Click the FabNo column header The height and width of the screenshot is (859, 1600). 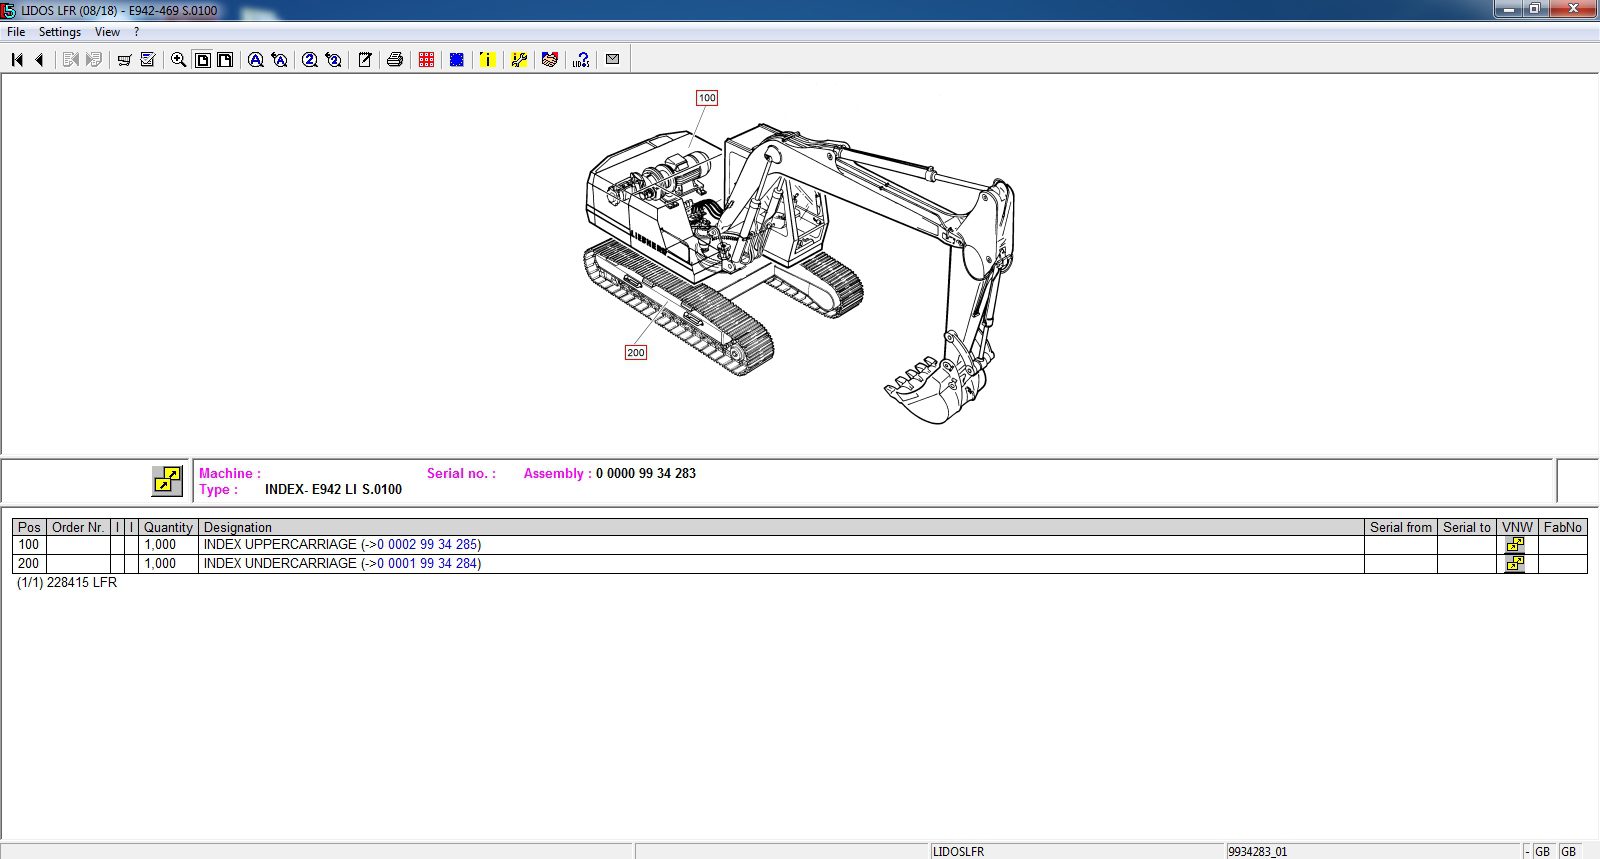pos(1563,527)
